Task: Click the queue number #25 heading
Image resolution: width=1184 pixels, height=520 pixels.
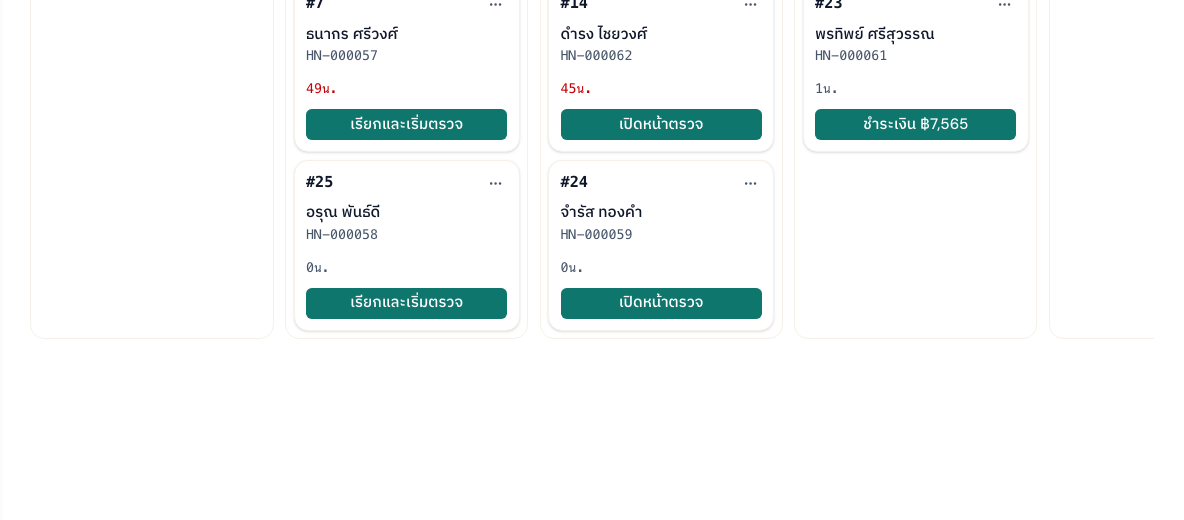Action: click(319, 182)
